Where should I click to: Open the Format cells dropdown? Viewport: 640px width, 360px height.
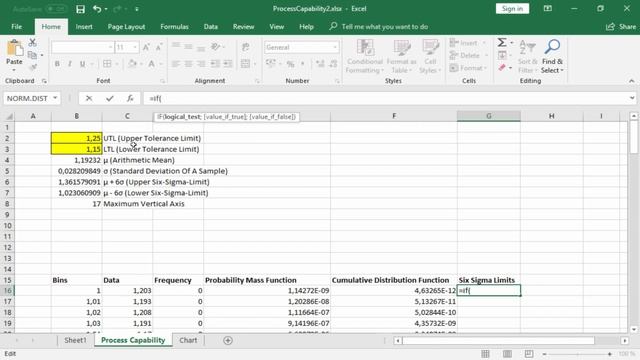coord(485,68)
